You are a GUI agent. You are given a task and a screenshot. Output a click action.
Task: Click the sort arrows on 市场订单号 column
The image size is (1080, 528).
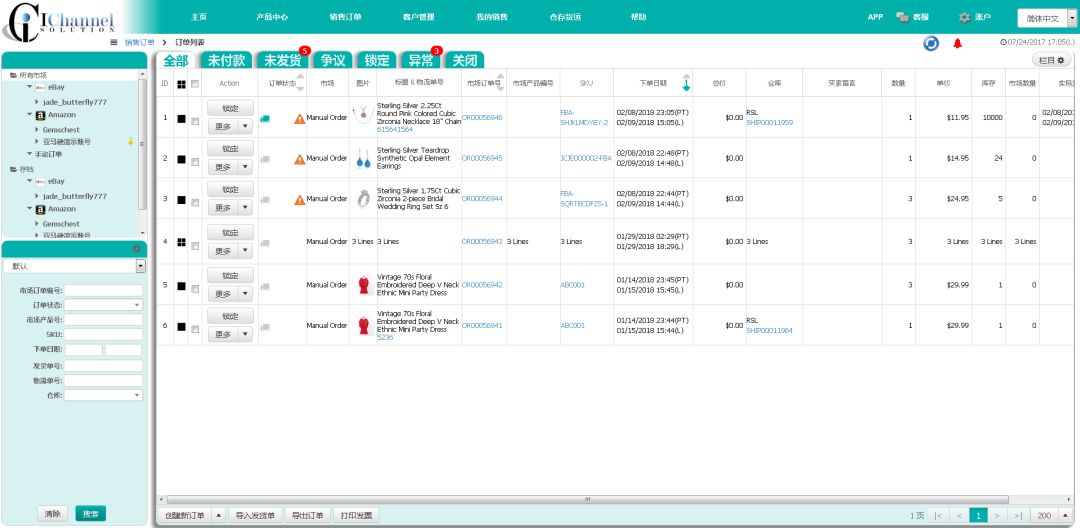(x=501, y=82)
